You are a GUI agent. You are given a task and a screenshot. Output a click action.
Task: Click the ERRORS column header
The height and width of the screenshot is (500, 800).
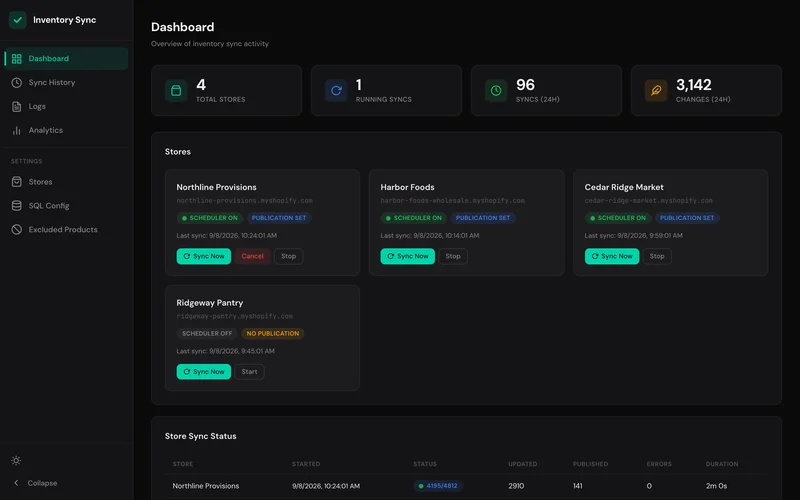point(659,464)
